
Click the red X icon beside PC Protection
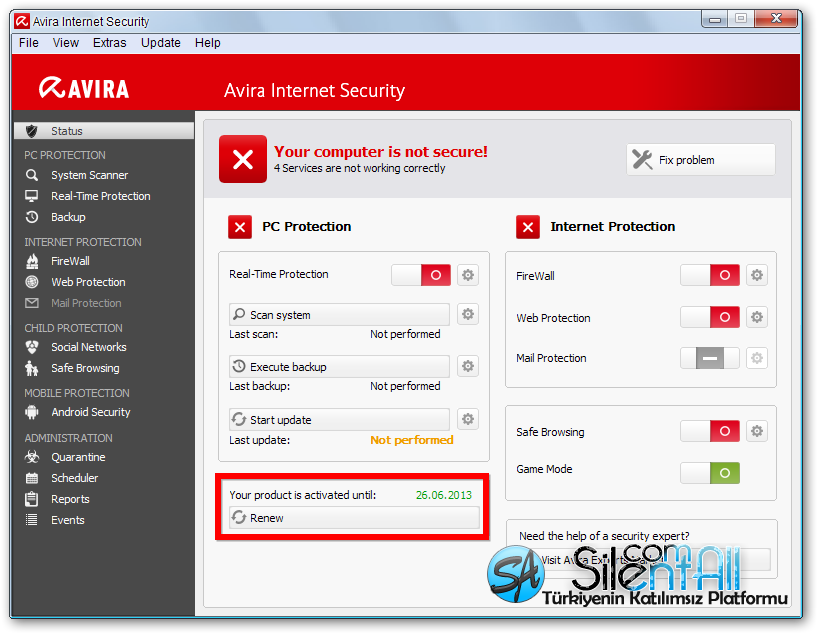[x=240, y=227]
